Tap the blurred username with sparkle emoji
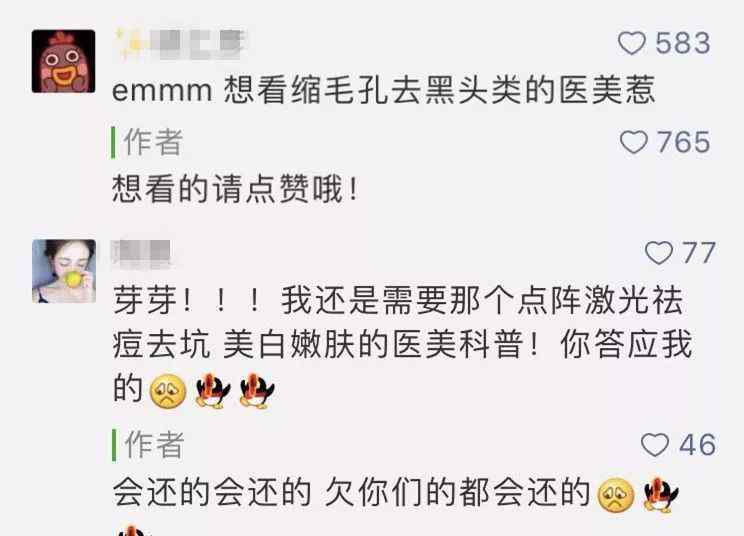This screenshot has height=536, width=744. (x=180, y=44)
